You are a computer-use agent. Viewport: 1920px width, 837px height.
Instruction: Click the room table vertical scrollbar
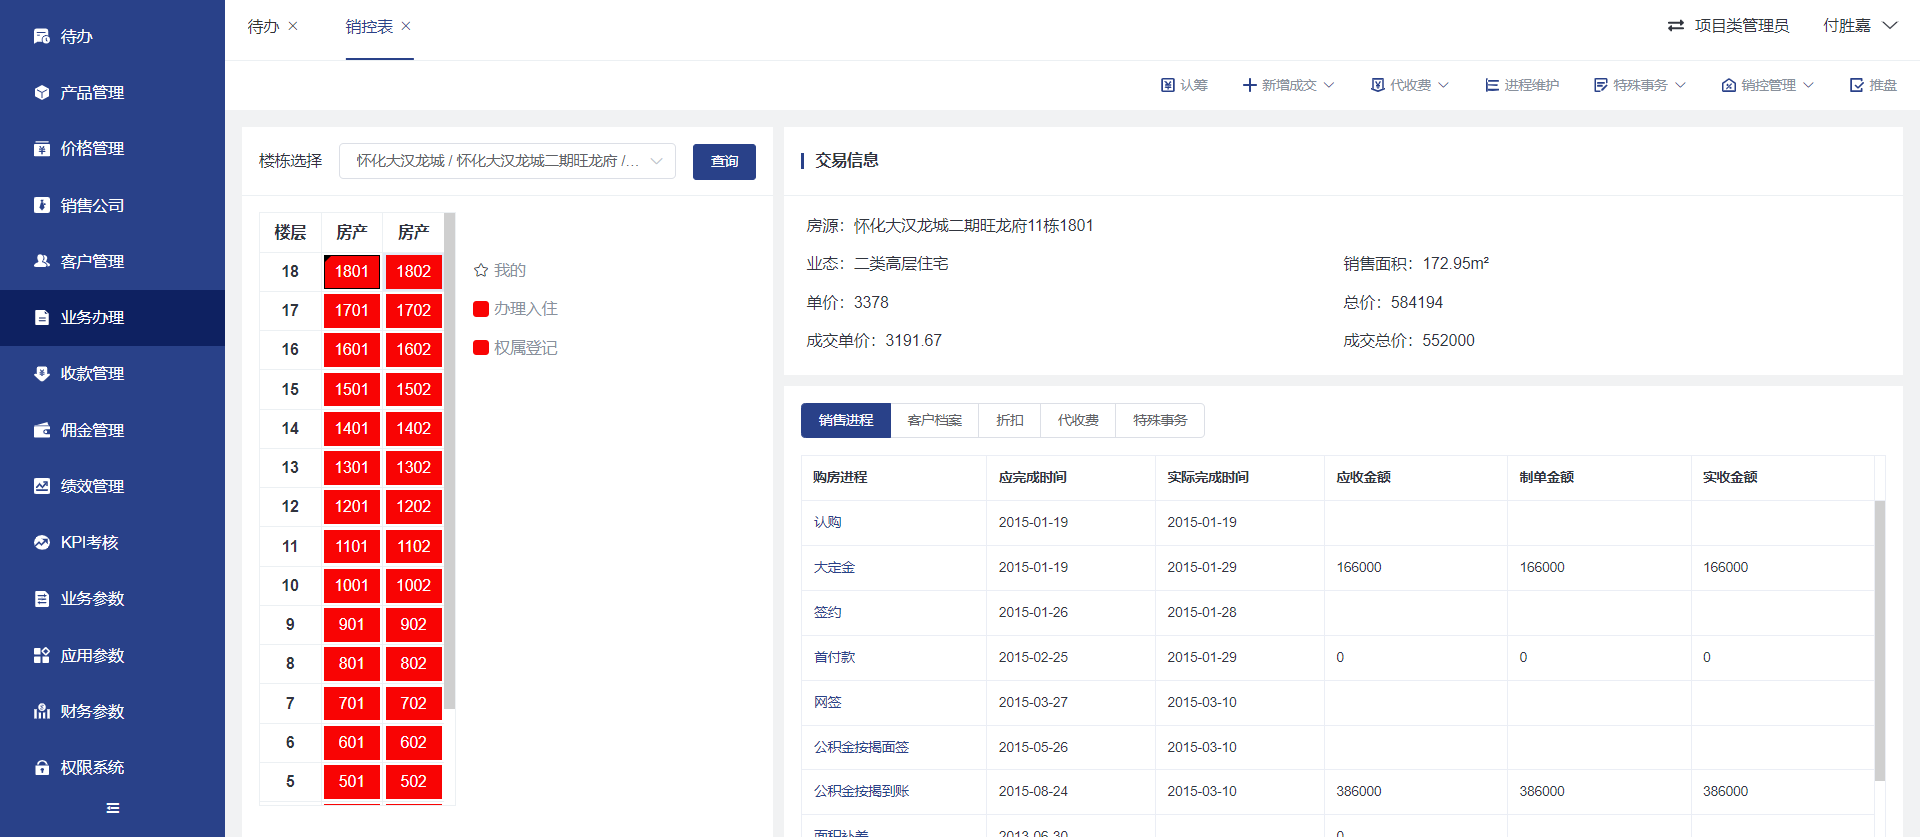450,461
